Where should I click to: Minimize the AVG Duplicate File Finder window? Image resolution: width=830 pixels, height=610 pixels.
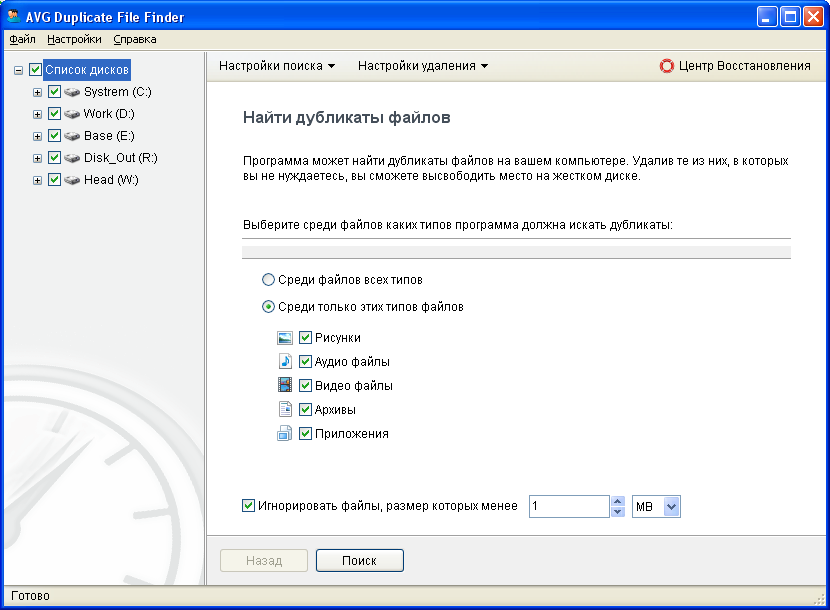click(x=767, y=17)
